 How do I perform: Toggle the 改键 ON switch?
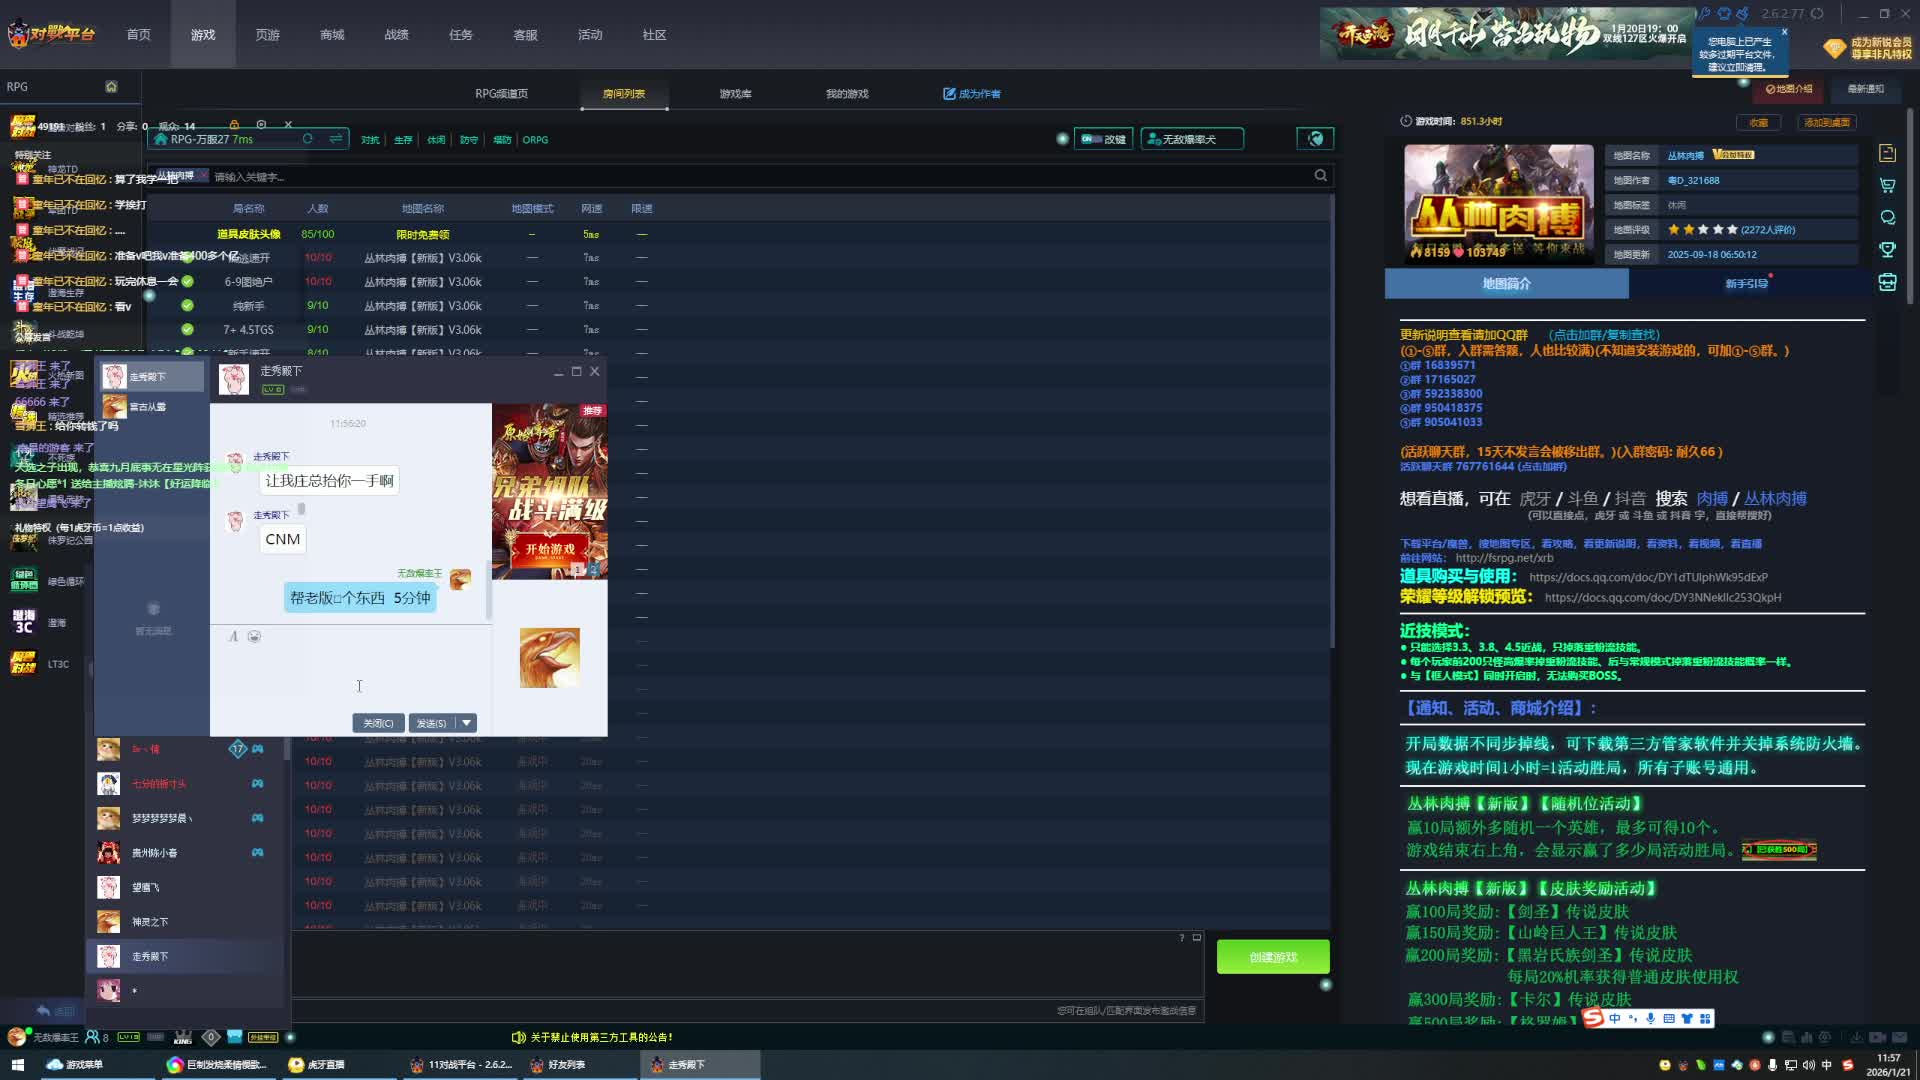point(1092,139)
